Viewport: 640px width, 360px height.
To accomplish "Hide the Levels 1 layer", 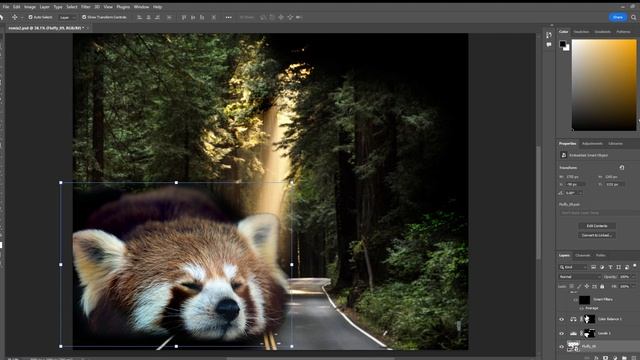I will pos(562,333).
